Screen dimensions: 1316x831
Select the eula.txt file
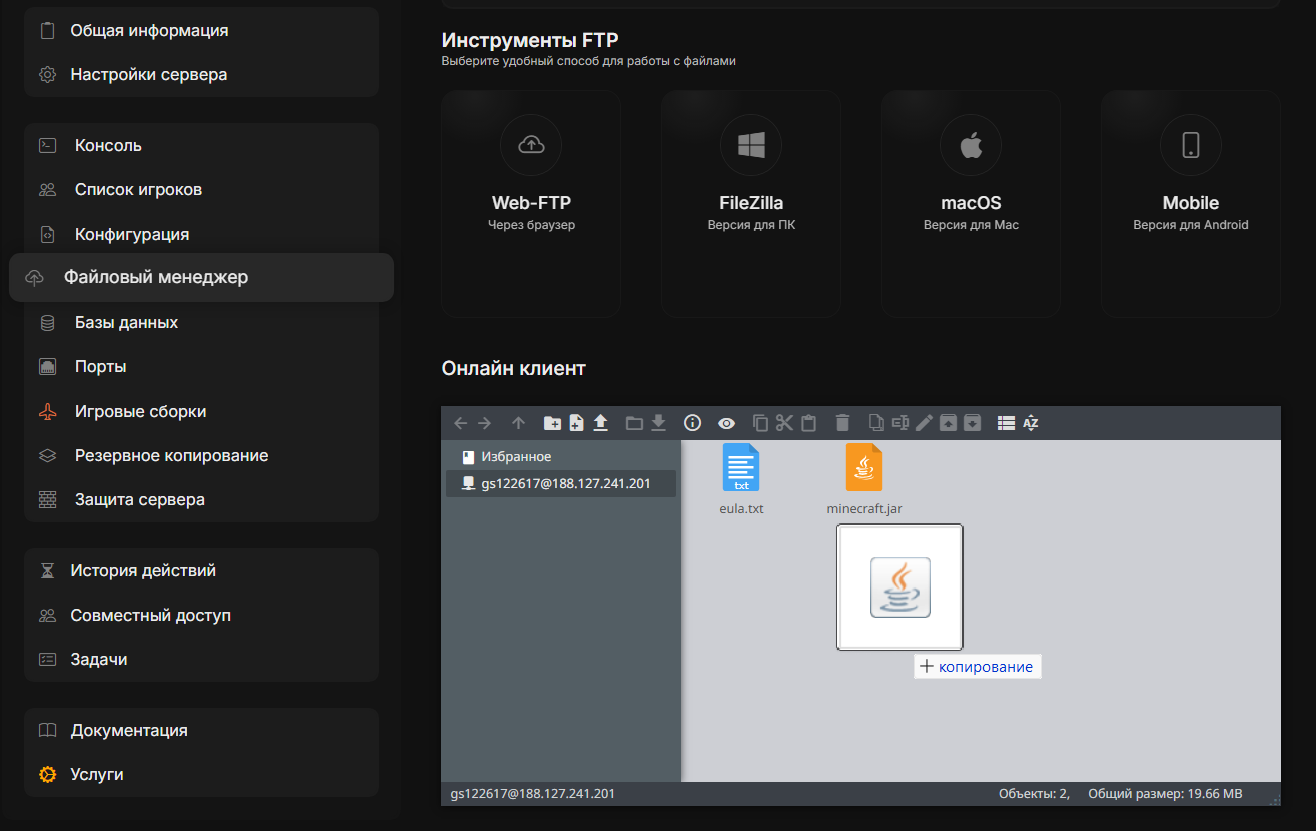click(x=741, y=480)
